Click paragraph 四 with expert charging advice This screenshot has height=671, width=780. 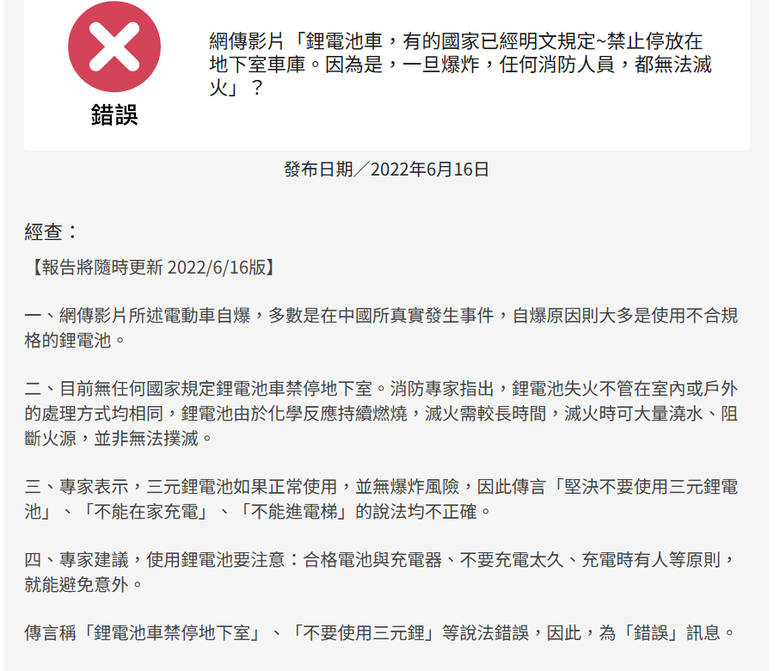pyautogui.click(x=381, y=572)
